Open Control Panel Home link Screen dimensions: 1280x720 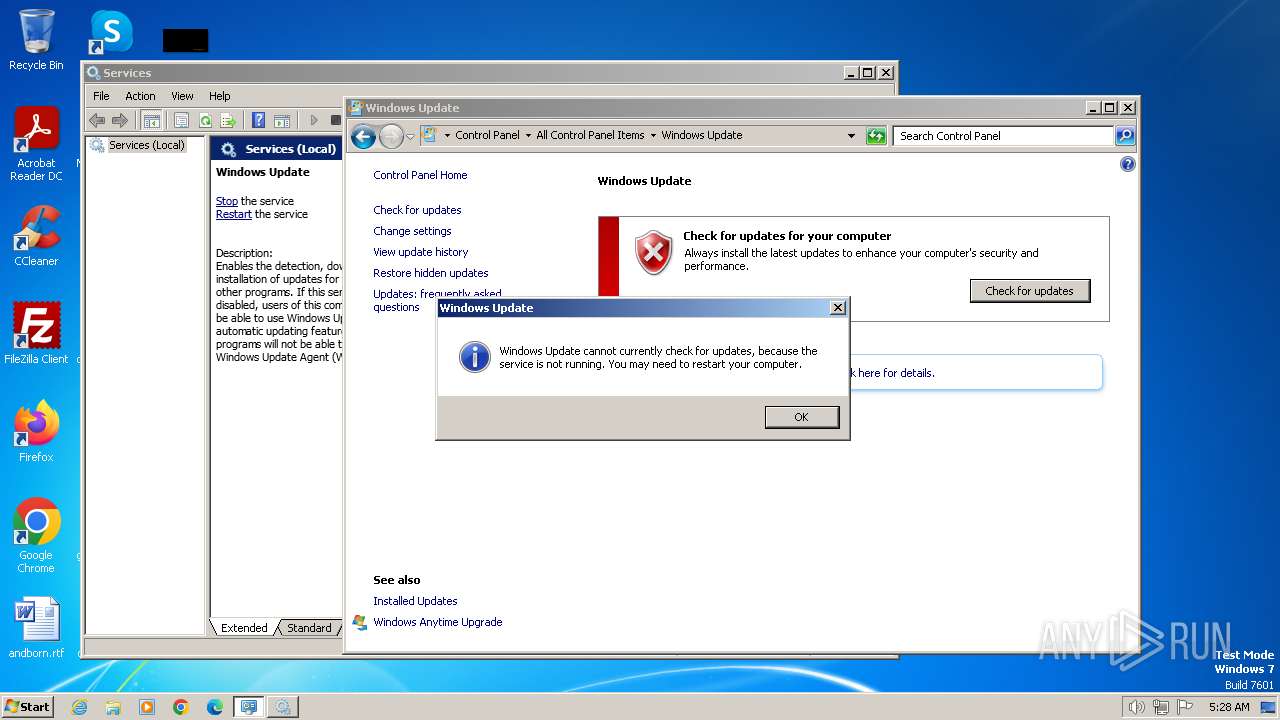tap(420, 175)
